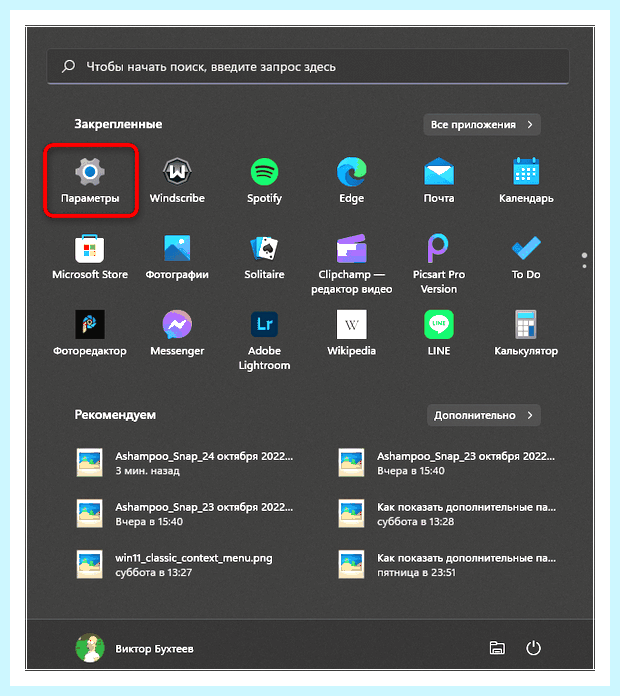Open the Wikipedia app

pyautogui.click(x=351, y=334)
